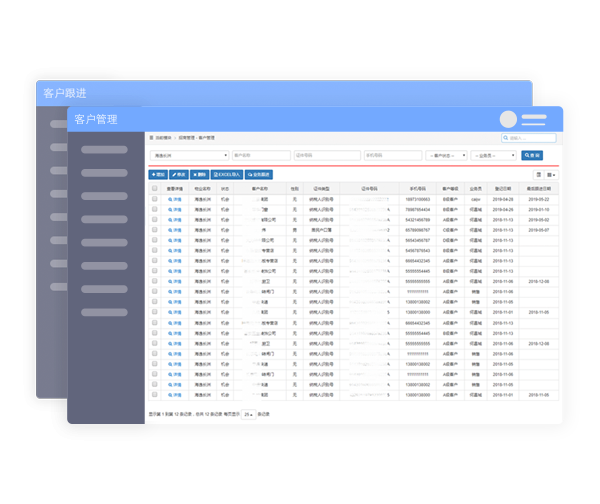600x504 pixels.
Task: Click the blue 增加 add button
Action: [158, 174]
